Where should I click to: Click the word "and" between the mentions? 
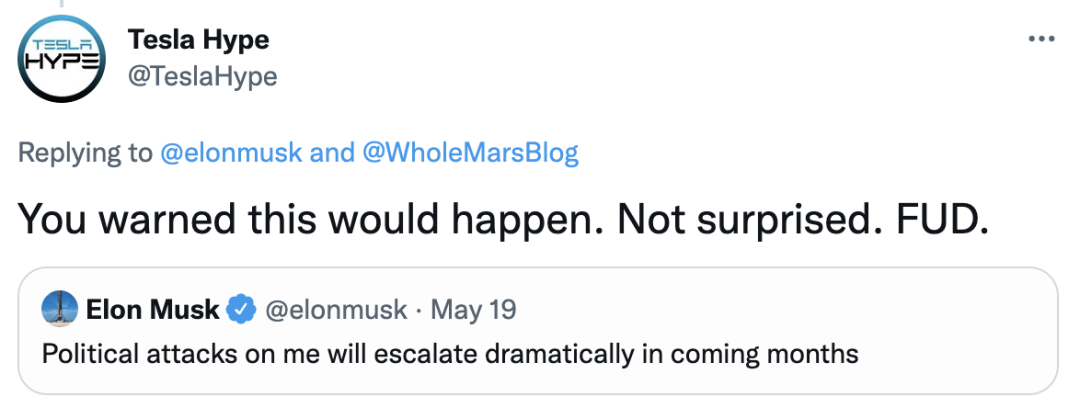point(332,153)
